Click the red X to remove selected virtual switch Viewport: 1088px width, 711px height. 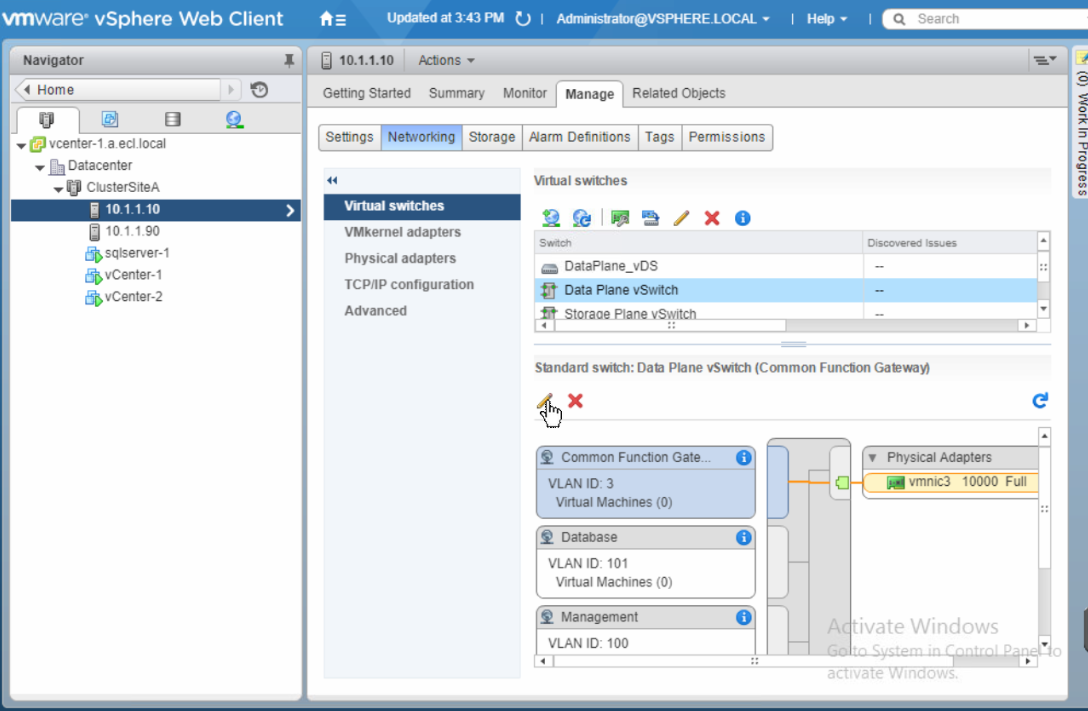712,218
